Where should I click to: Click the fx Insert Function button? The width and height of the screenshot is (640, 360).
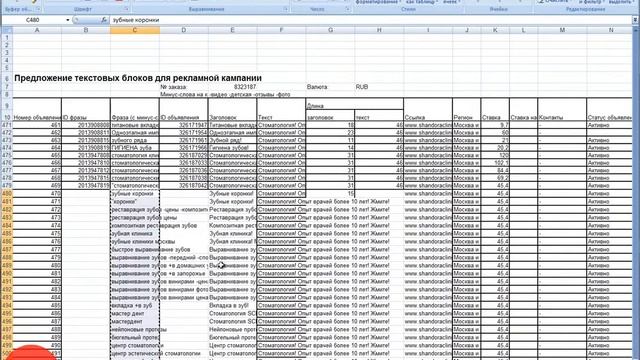pyautogui.click(x=104, y=20)
